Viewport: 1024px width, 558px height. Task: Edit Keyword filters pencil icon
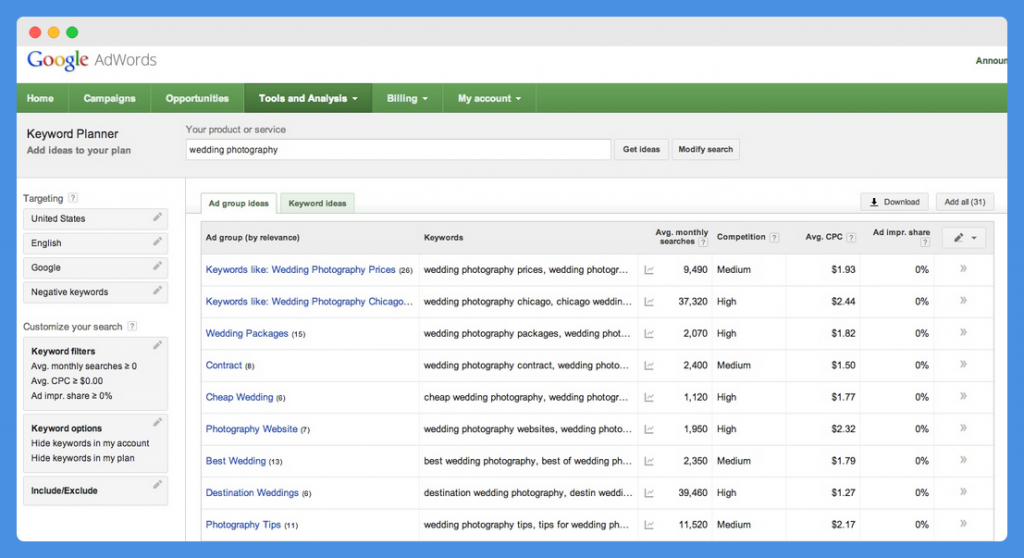coord(157,345)
